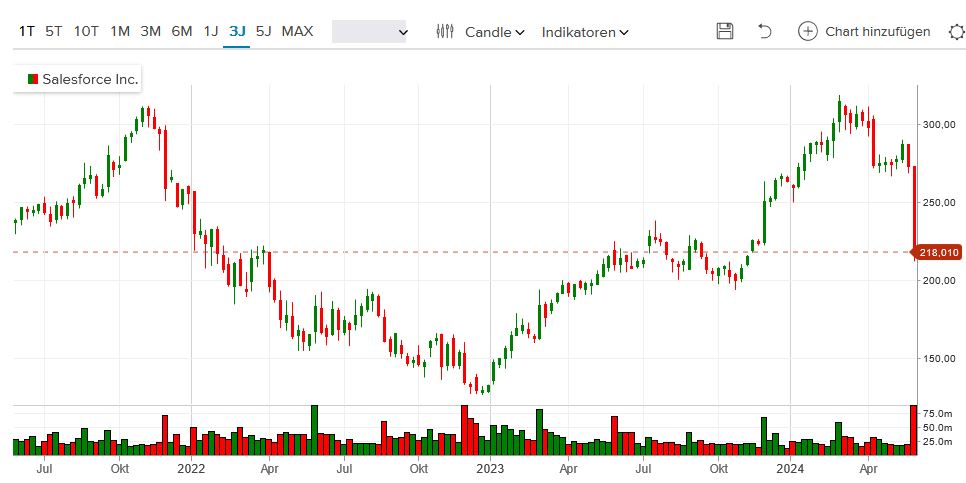Open the empty dropdown selector box
The width and height of the screenshot is (966, 483).
(x=369, y=32)
